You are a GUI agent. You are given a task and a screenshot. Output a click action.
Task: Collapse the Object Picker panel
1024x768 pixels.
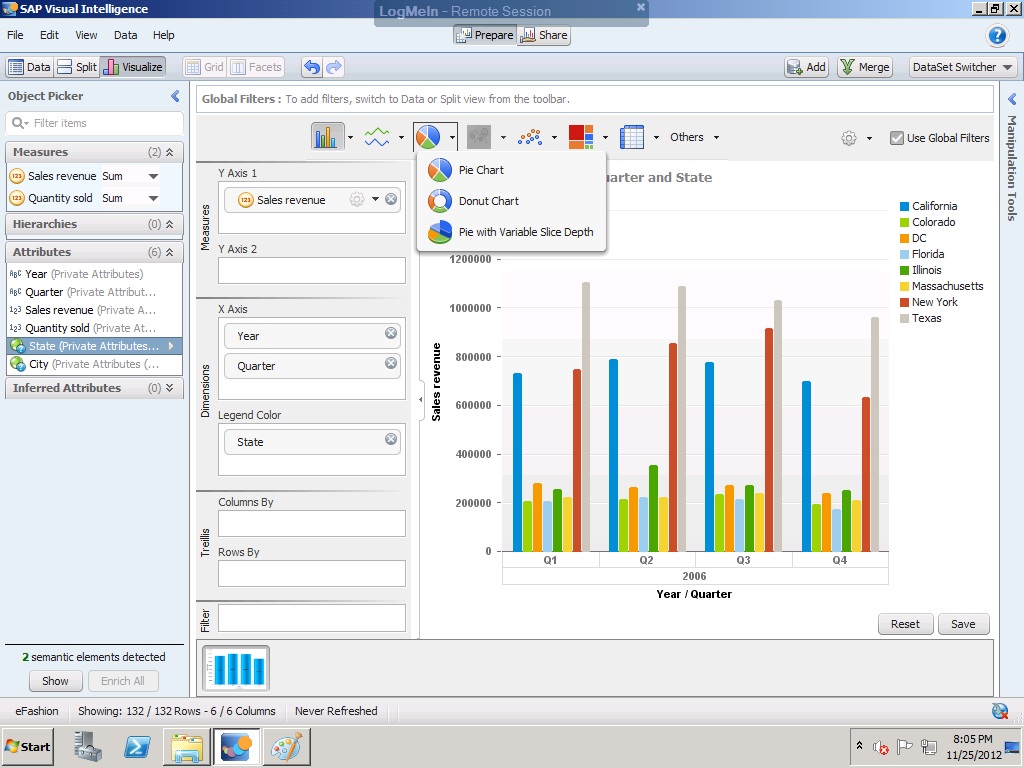coord(175,96)
